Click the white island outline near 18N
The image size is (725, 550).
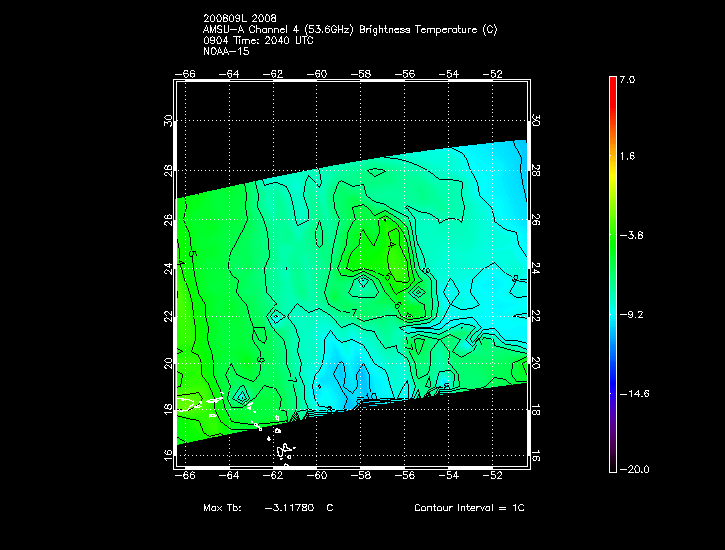[191, 405]
